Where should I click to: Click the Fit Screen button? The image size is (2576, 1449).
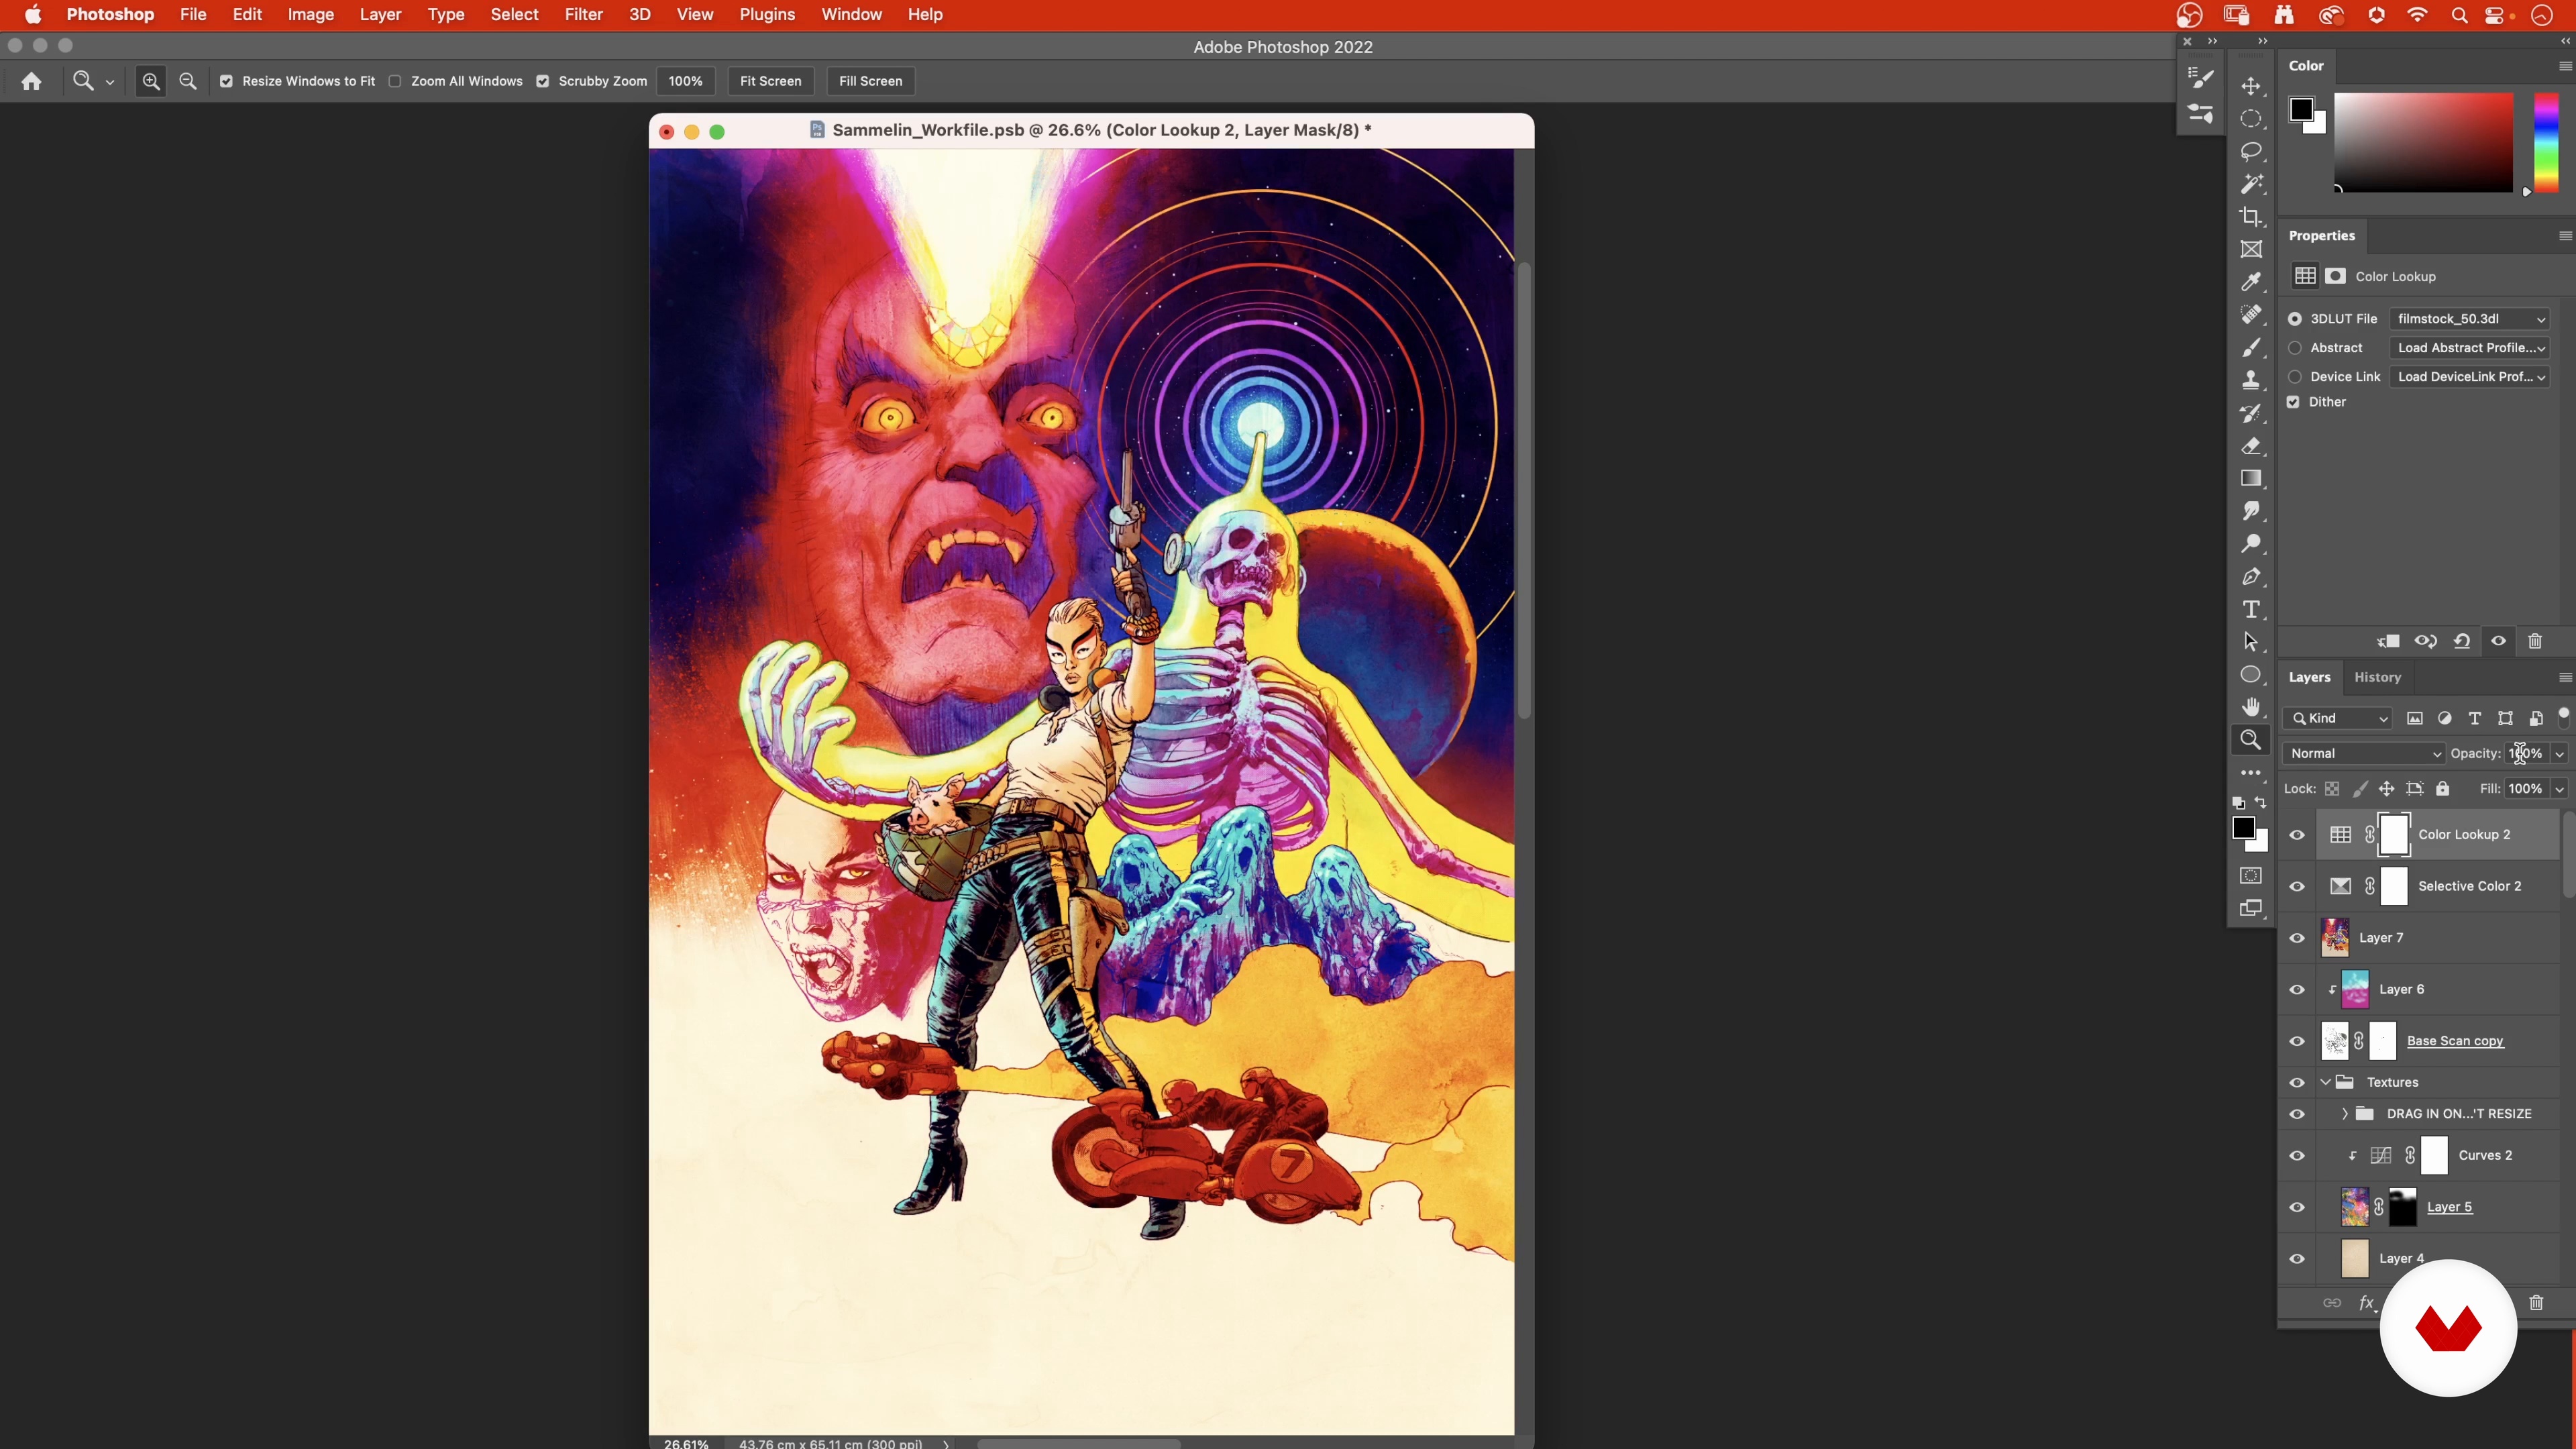point(770,81)
